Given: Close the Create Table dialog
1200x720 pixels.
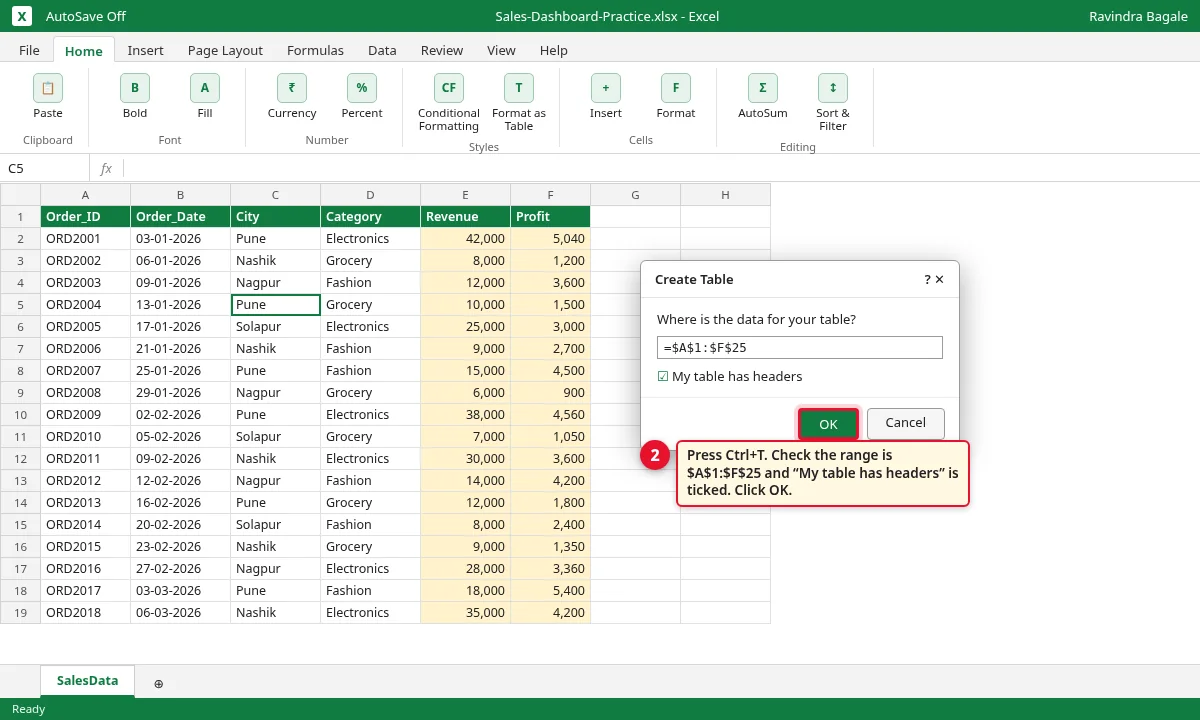Looking at the screenshot, I should click(x=939, y=280).
